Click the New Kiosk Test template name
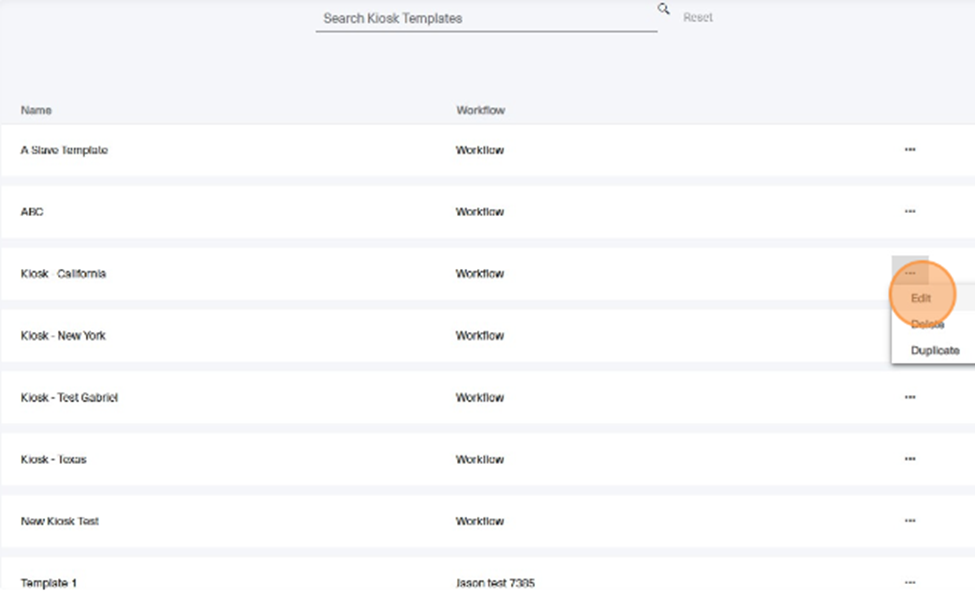975x605 pixels. 58,520
